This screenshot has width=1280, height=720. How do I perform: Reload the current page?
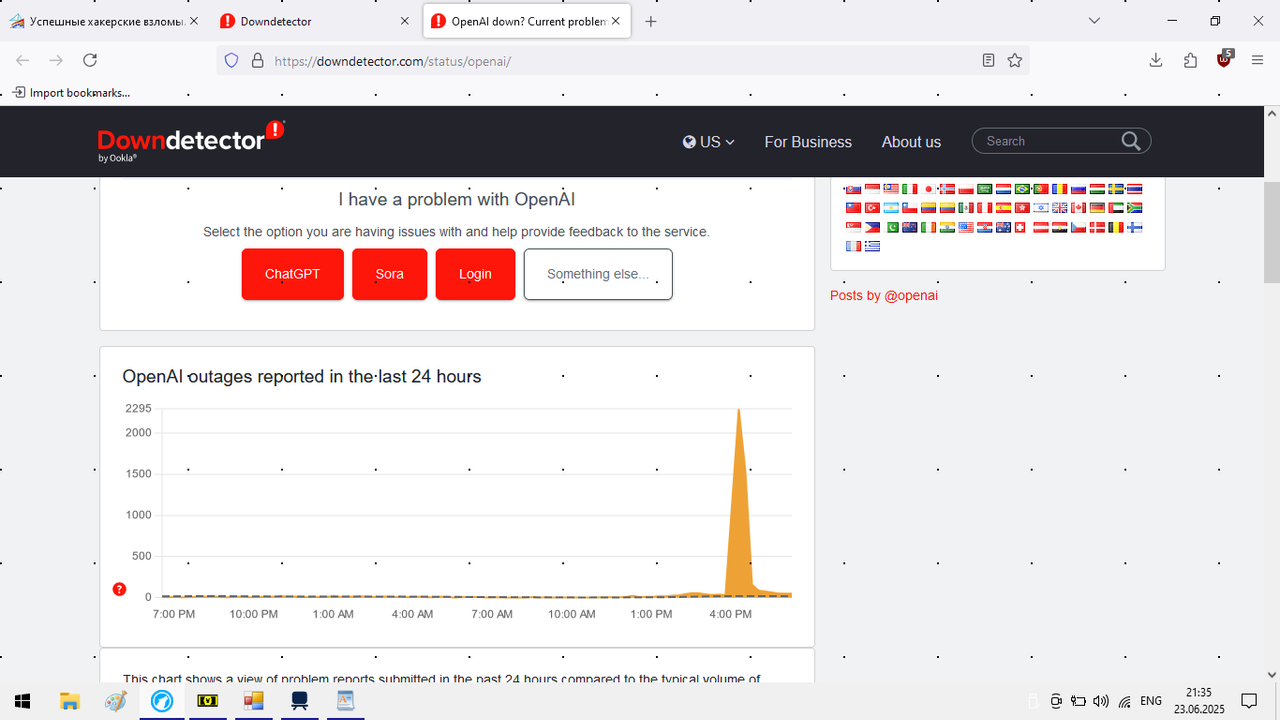point(90,60)
